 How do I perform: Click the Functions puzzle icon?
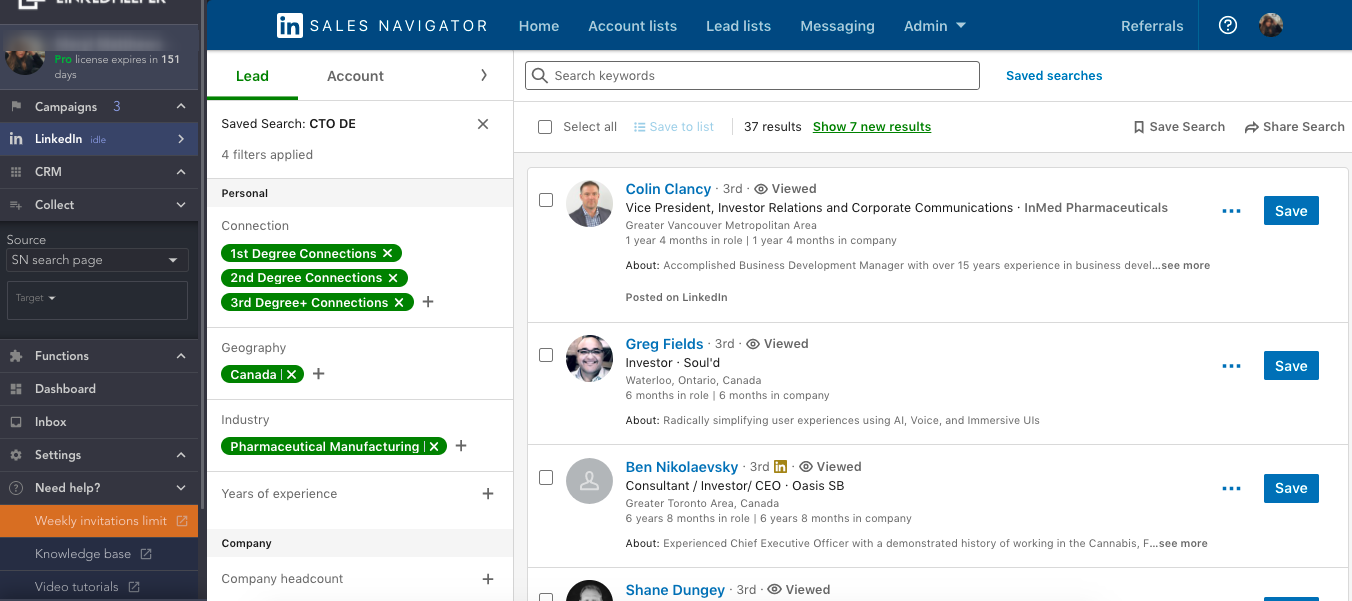pyautogui.click(x=16, y=356)
